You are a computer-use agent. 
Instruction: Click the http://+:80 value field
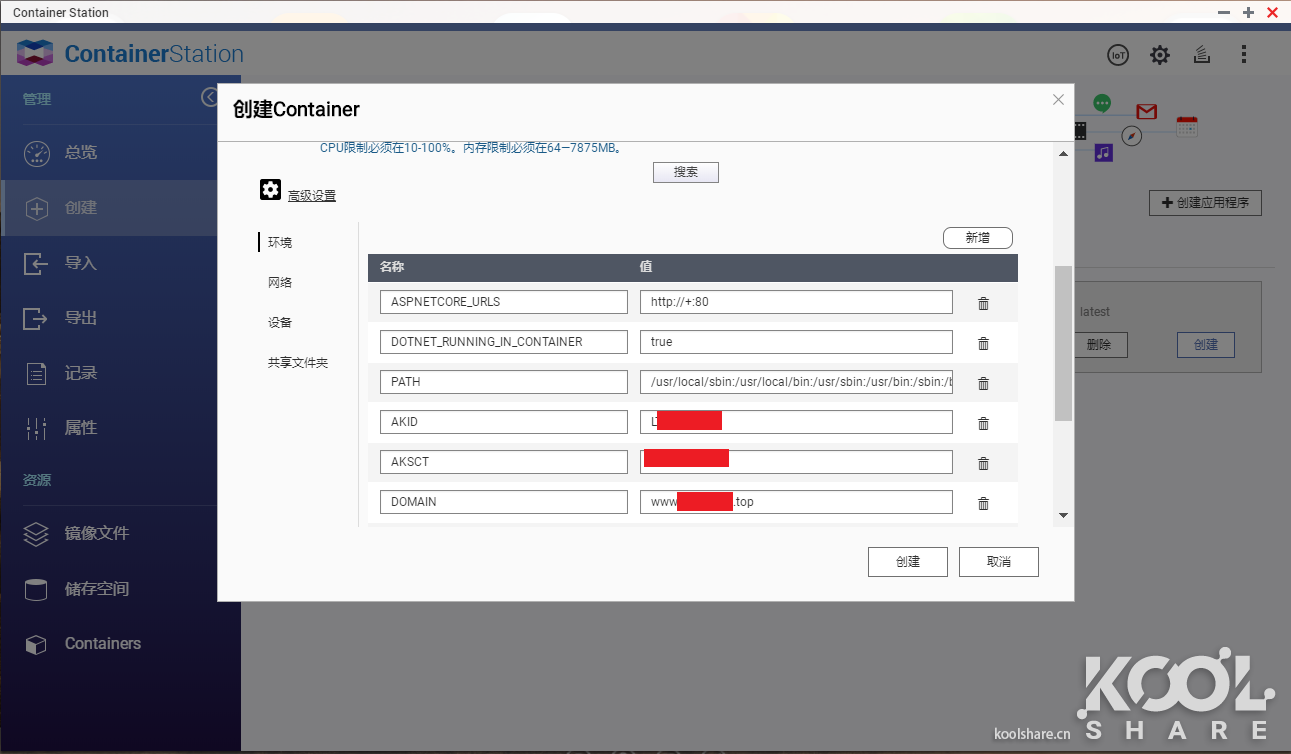click(796, 302)
